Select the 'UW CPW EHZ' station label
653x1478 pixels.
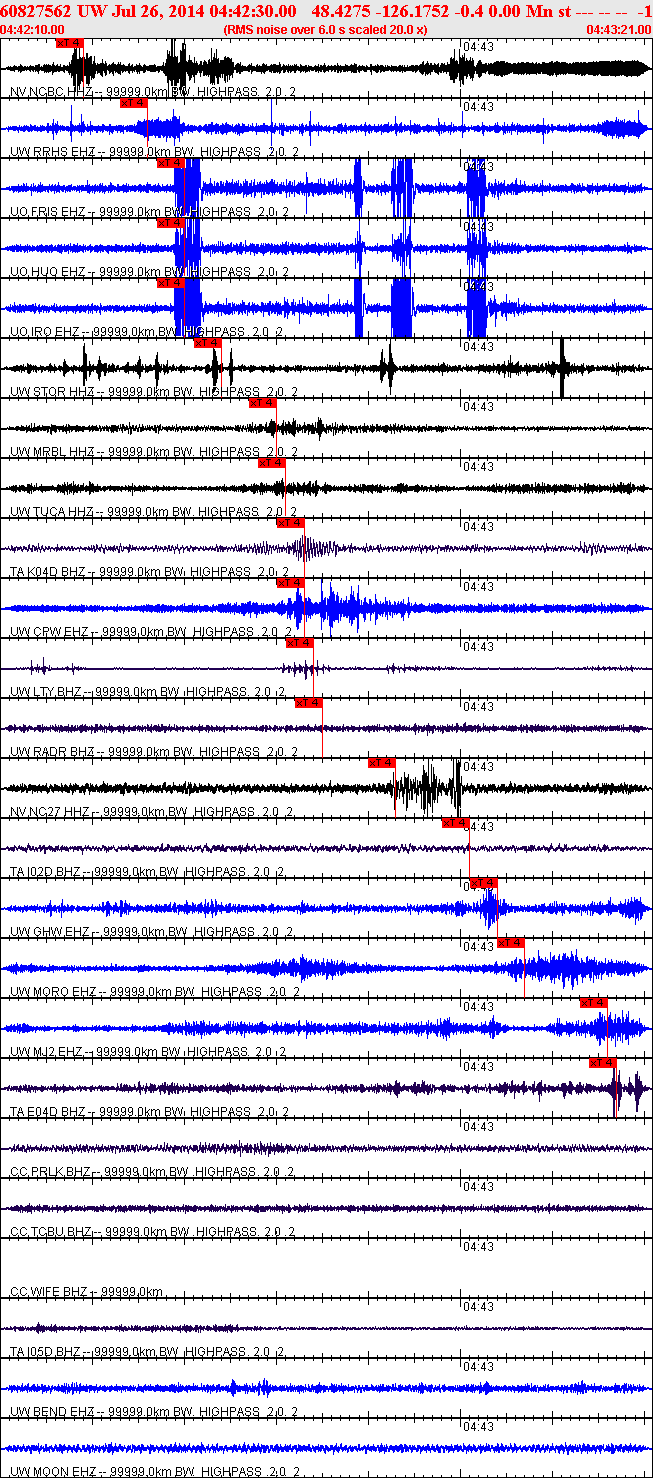tap(49, 632)
